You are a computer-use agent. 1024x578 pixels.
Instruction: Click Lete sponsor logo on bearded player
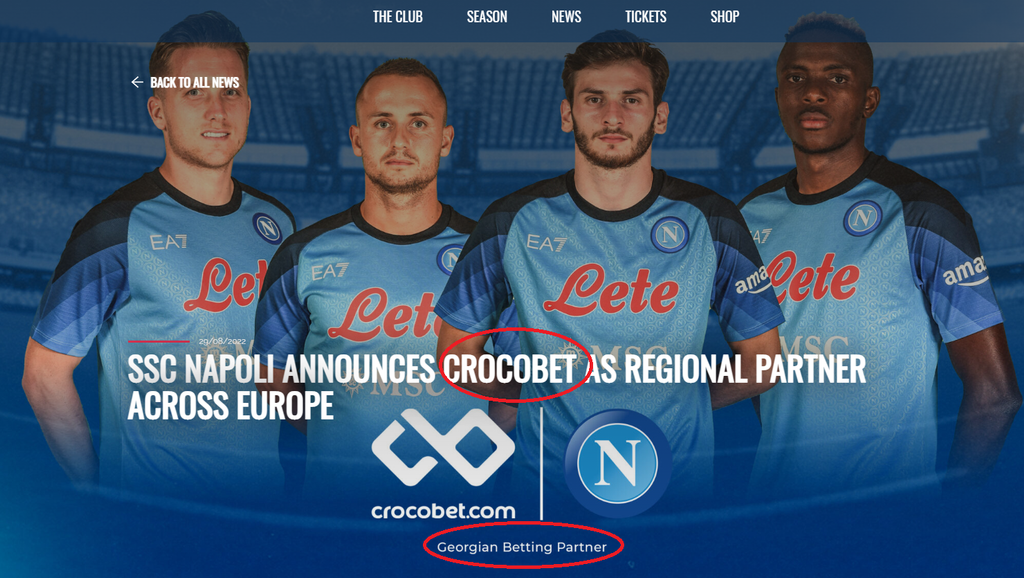pyautogui.click(x=611, y=291)
